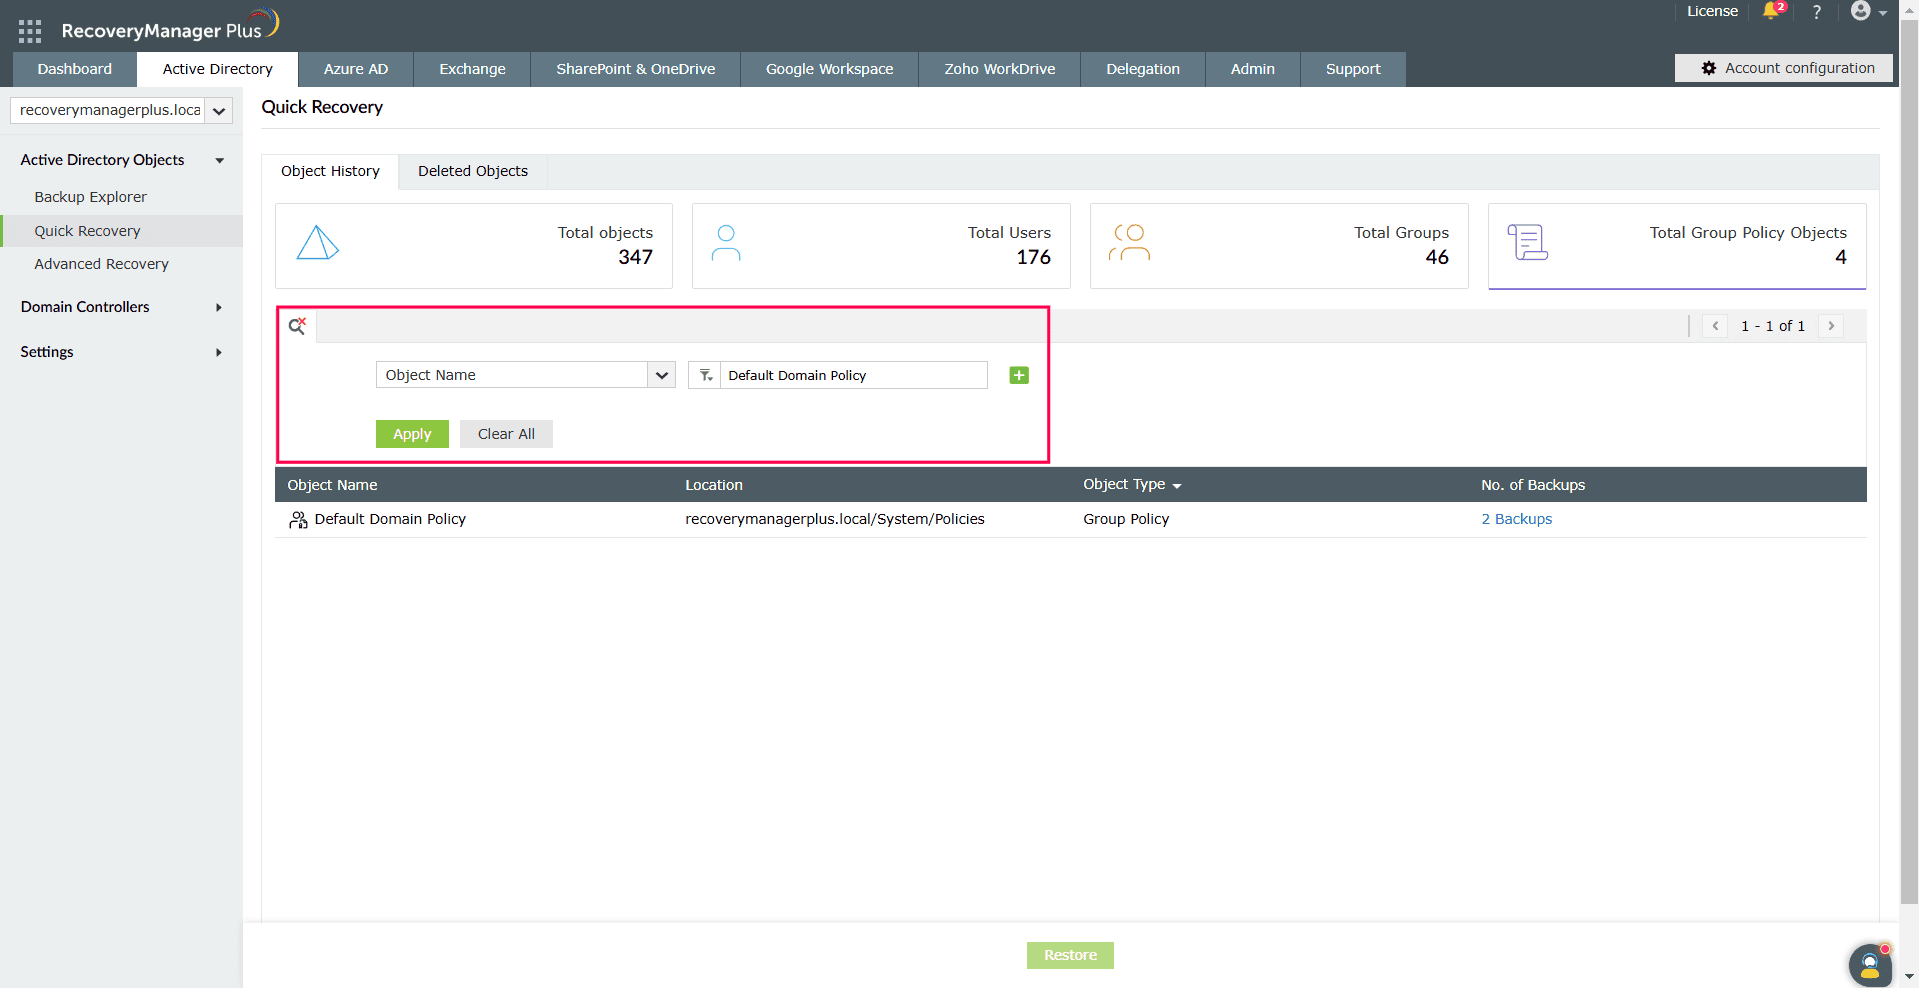
Task: Go to next page arrow
Action: pos(1831,326)
